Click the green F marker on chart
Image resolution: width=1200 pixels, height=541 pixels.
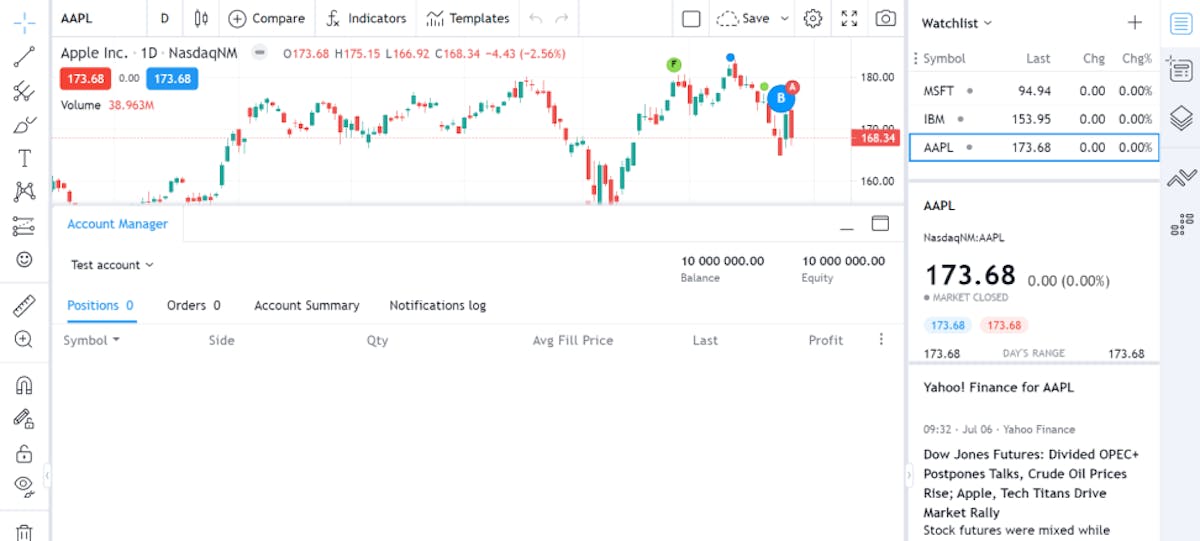[674, 65]
